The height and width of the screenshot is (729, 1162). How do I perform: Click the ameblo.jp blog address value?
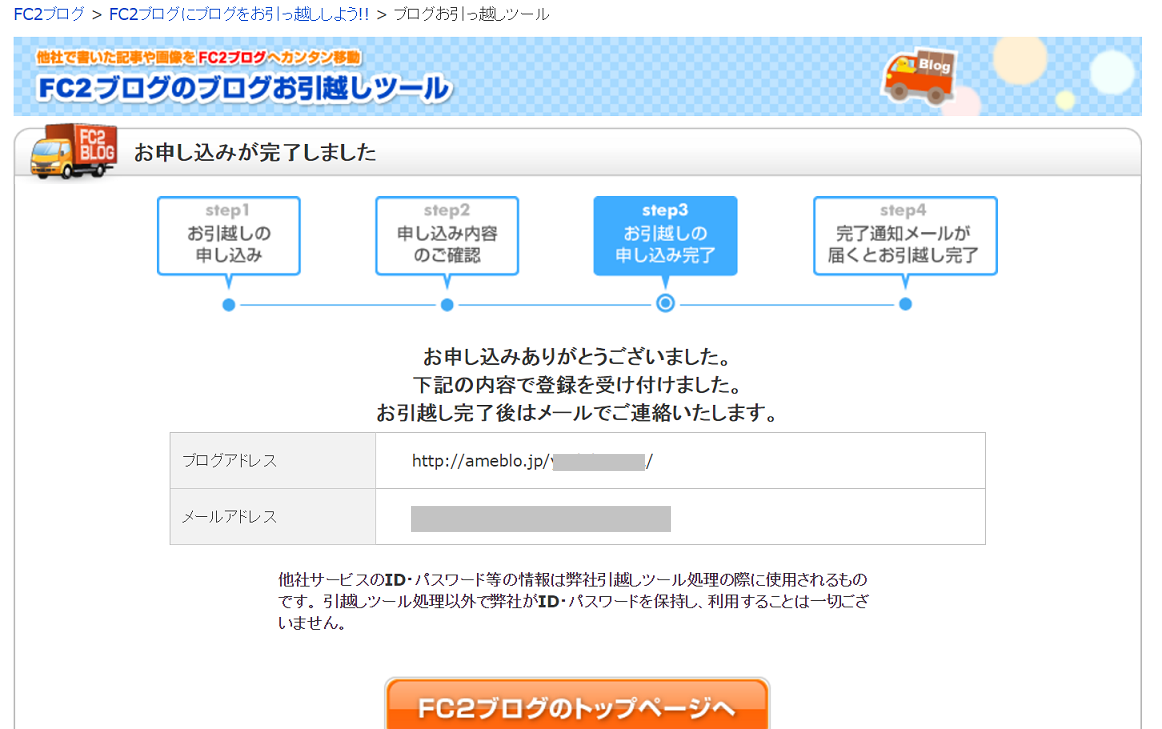click(532, 461)
